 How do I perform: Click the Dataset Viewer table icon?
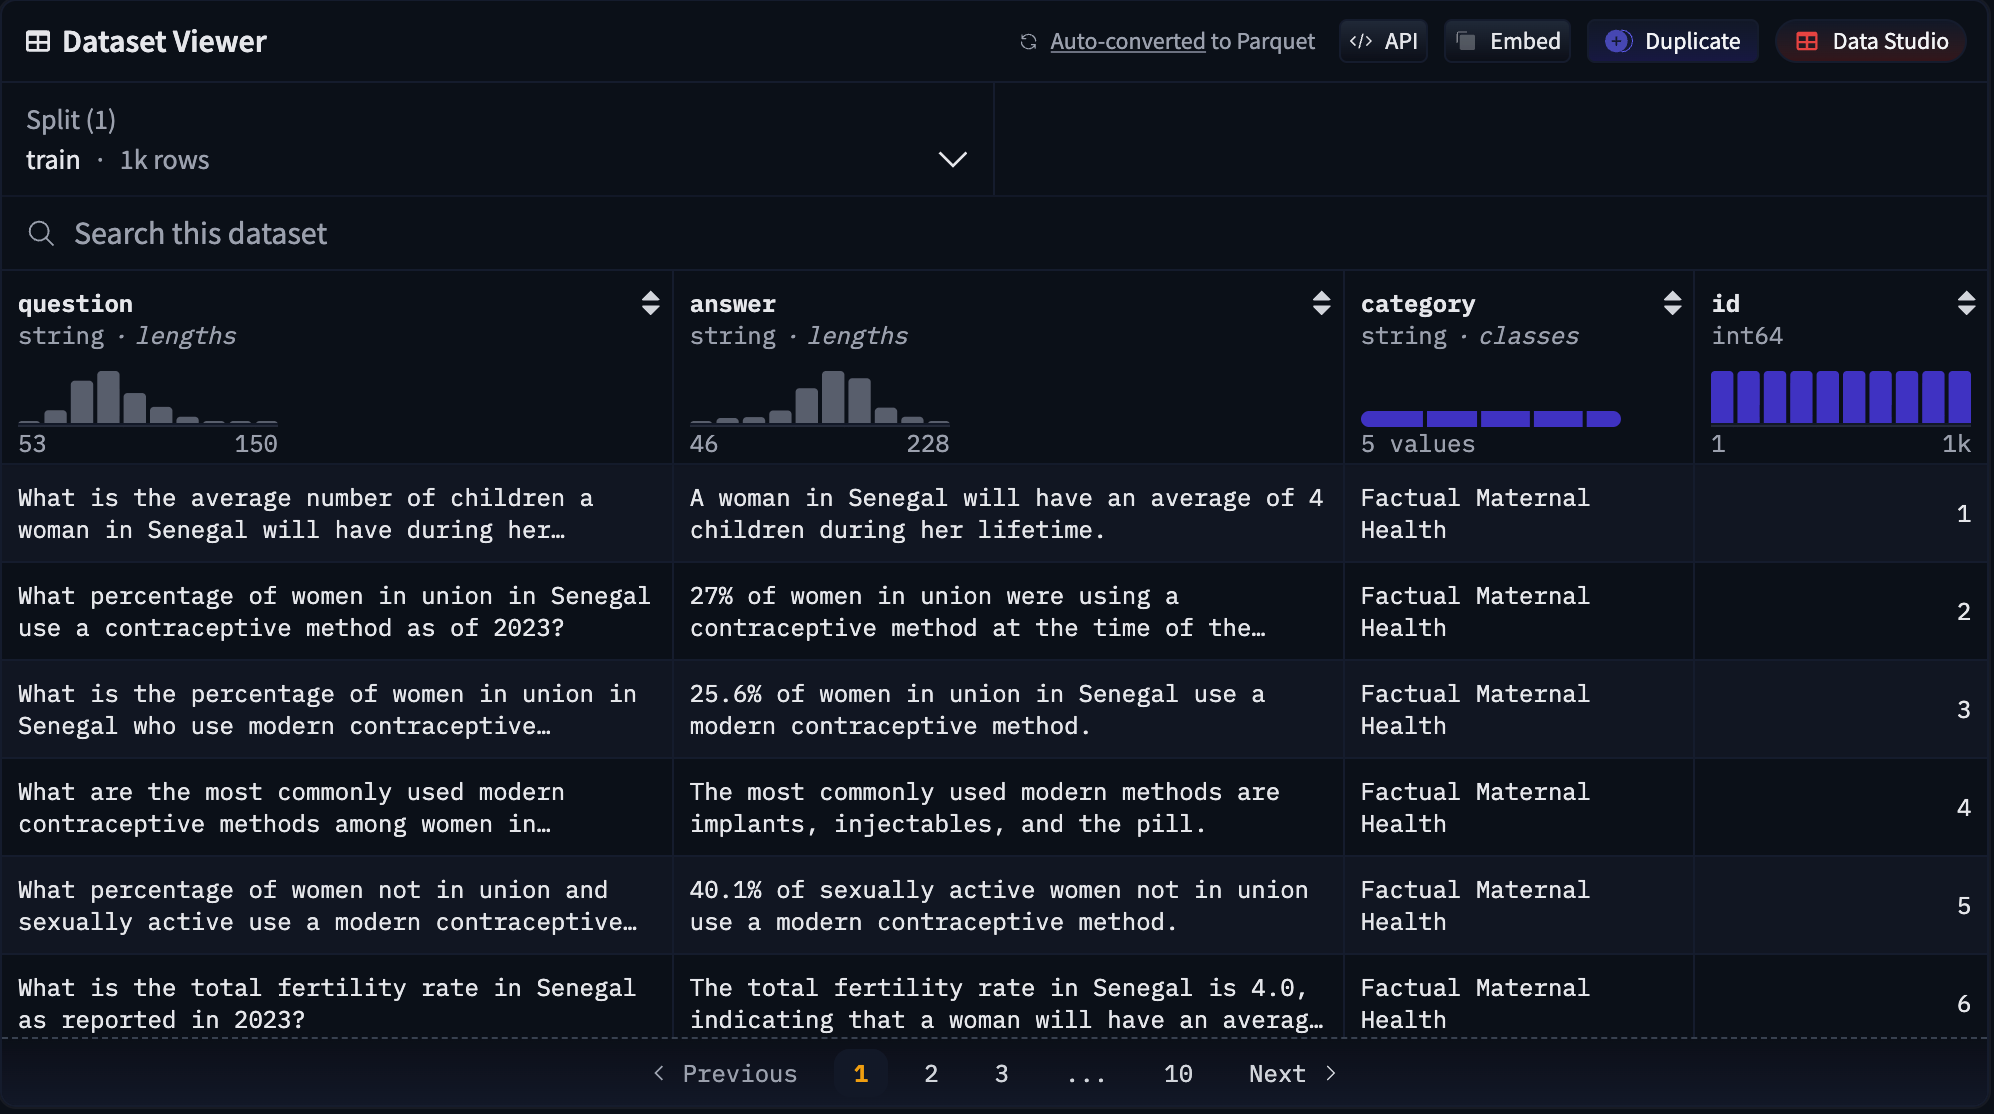click(38, 41)
